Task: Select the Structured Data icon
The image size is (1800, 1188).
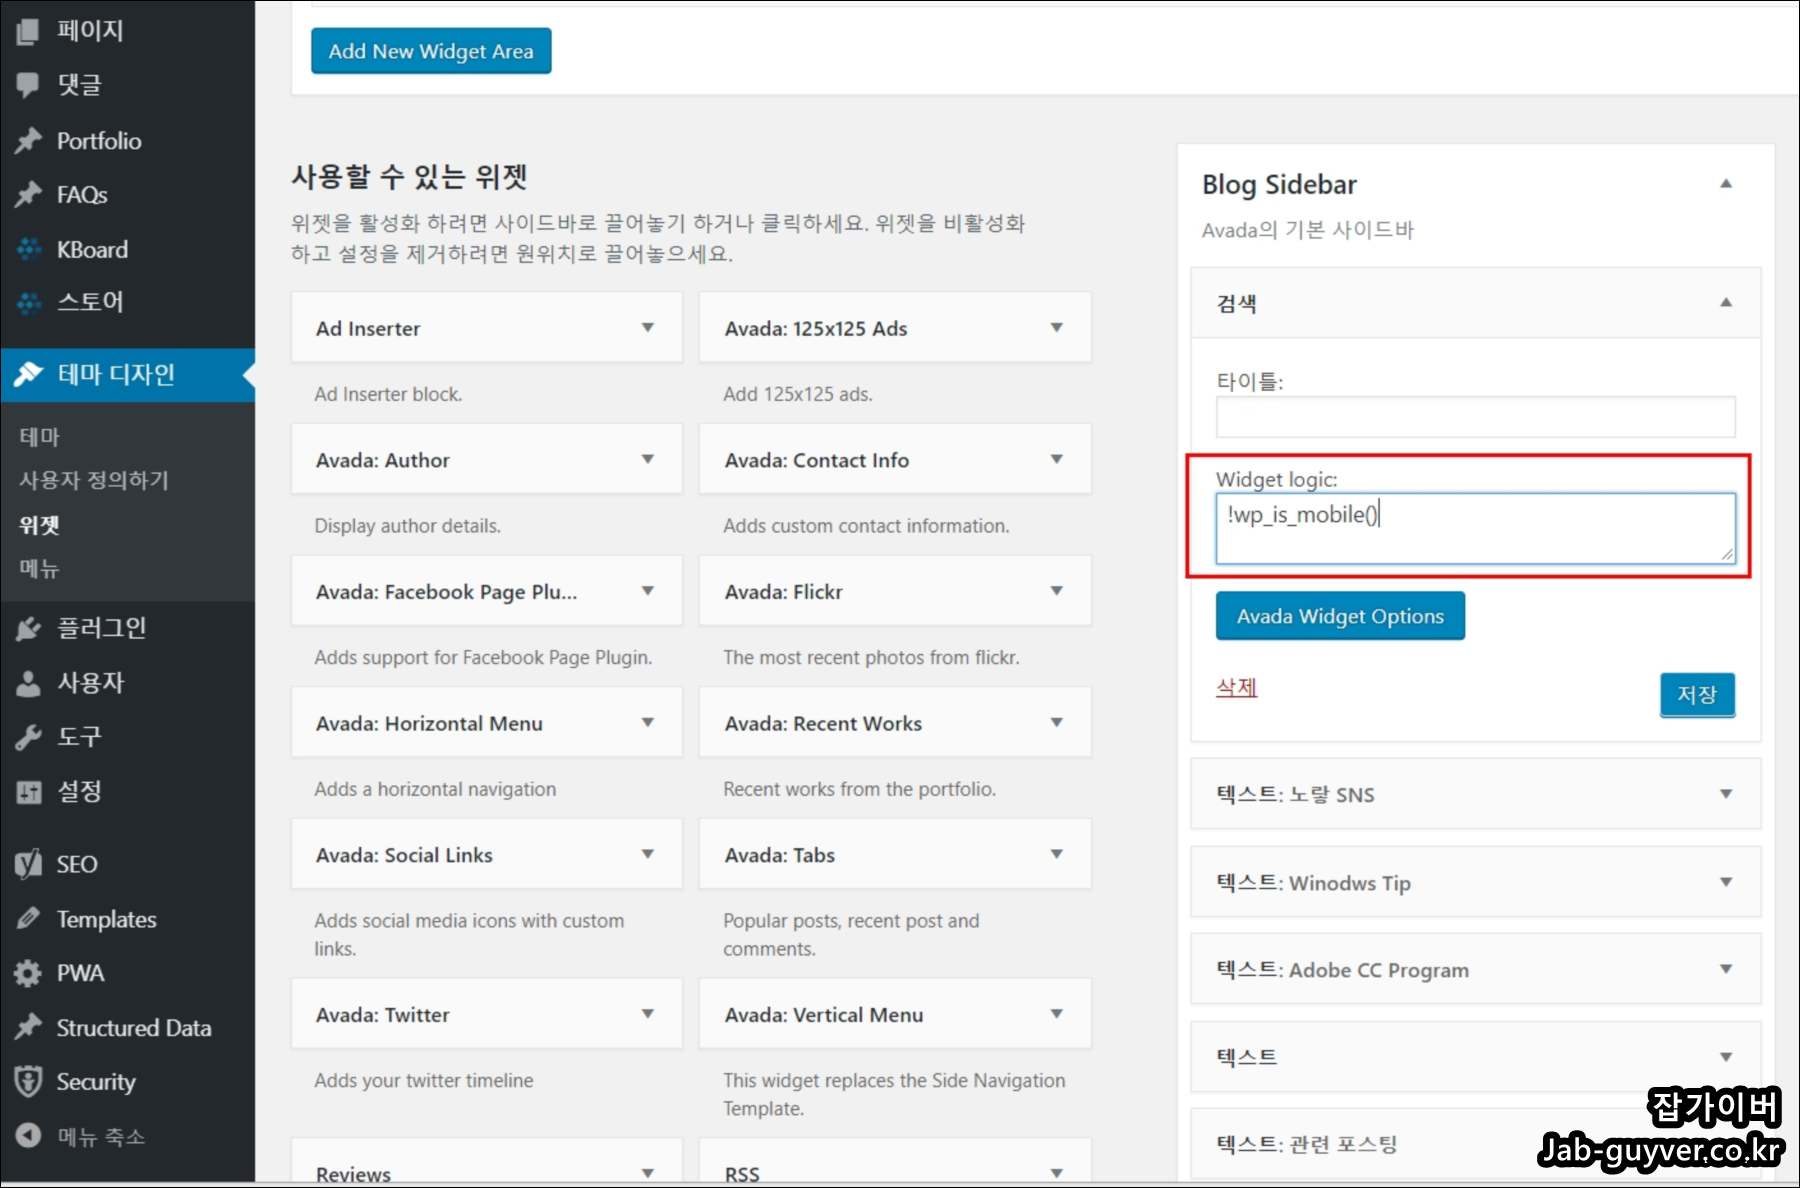Action: point(28,1027)
